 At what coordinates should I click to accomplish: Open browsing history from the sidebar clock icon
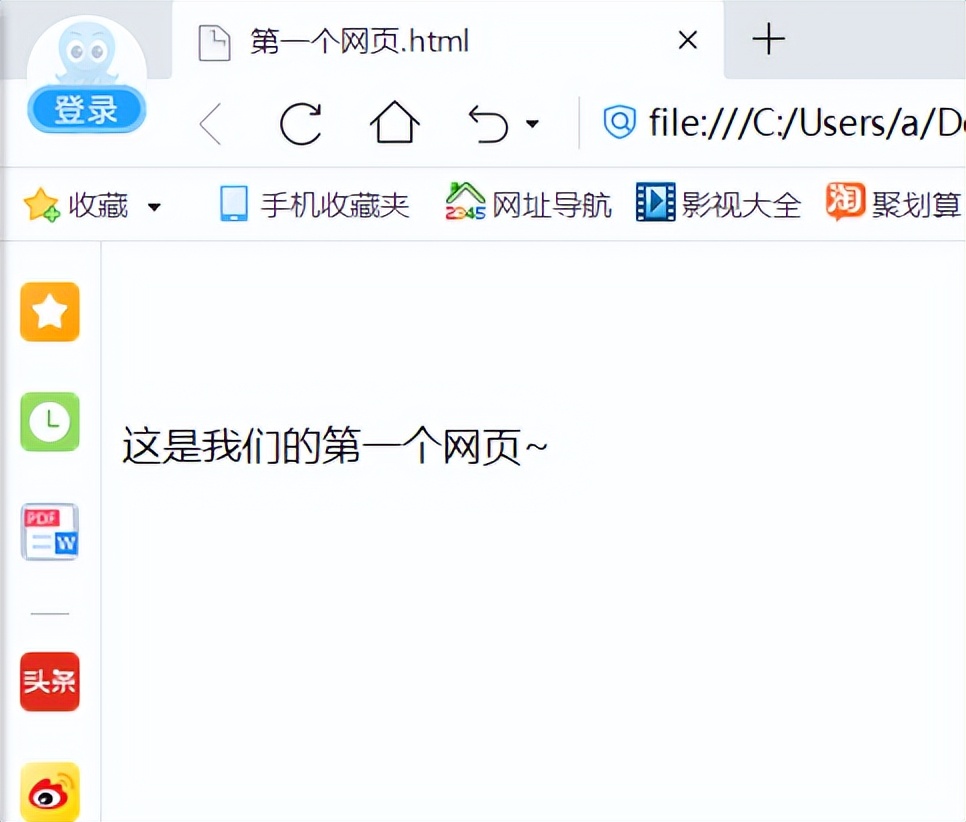[49, 422]
